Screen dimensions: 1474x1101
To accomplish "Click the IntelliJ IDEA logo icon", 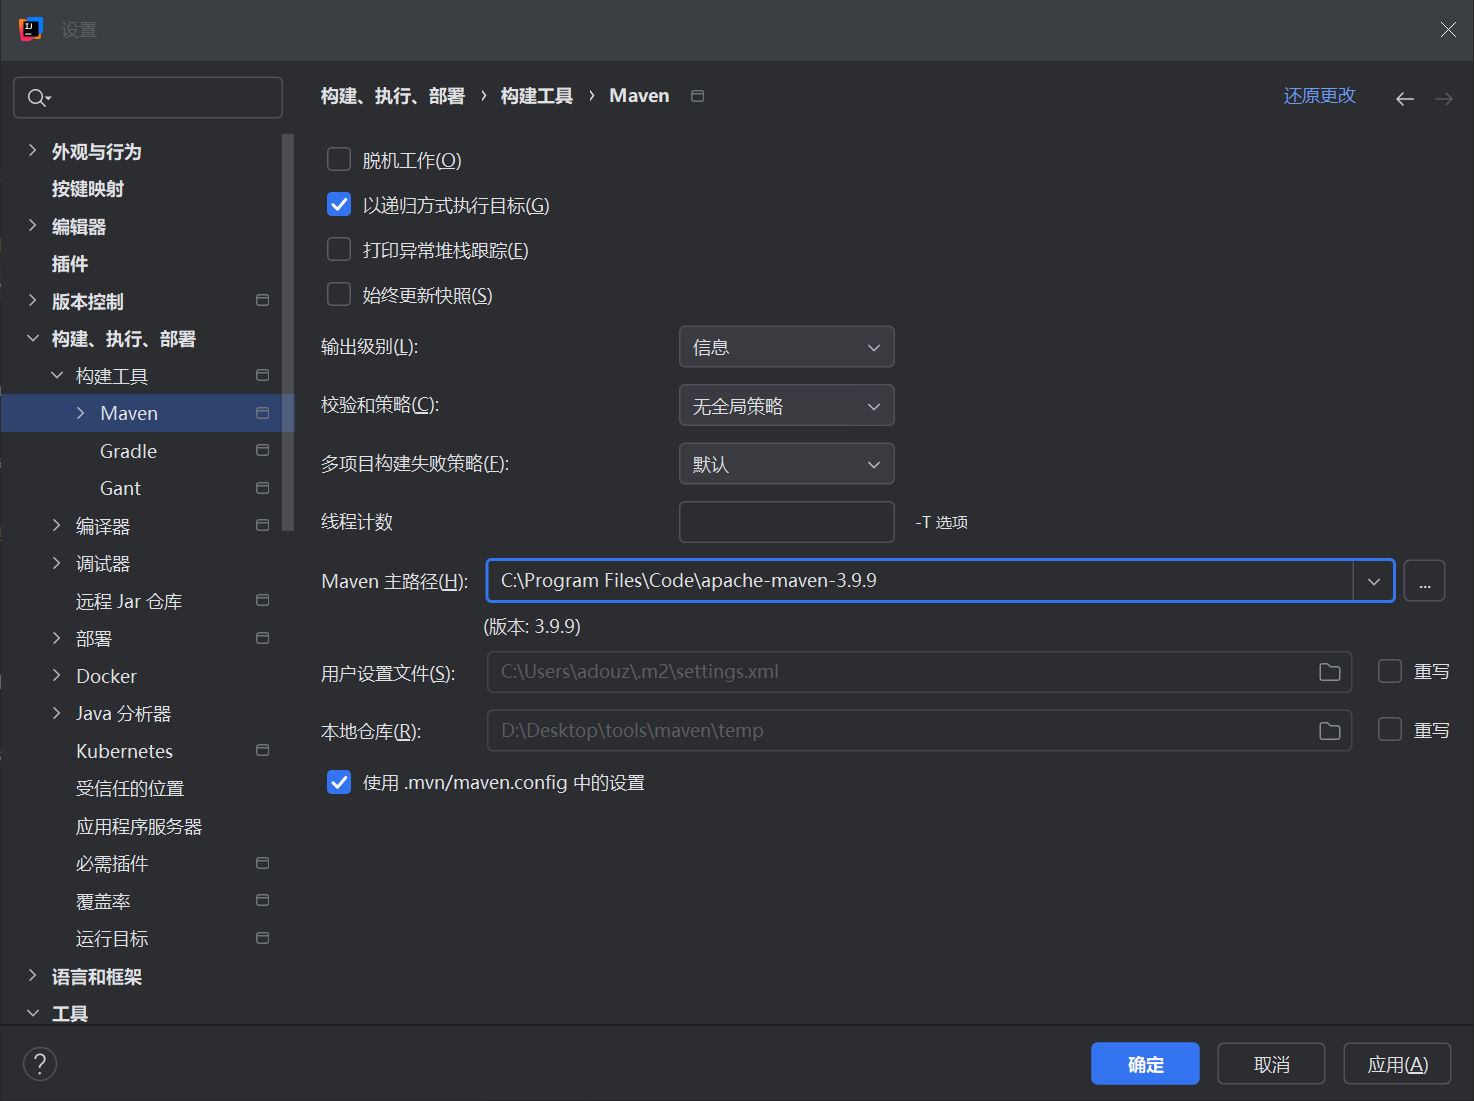I will (x=31, y=29).
